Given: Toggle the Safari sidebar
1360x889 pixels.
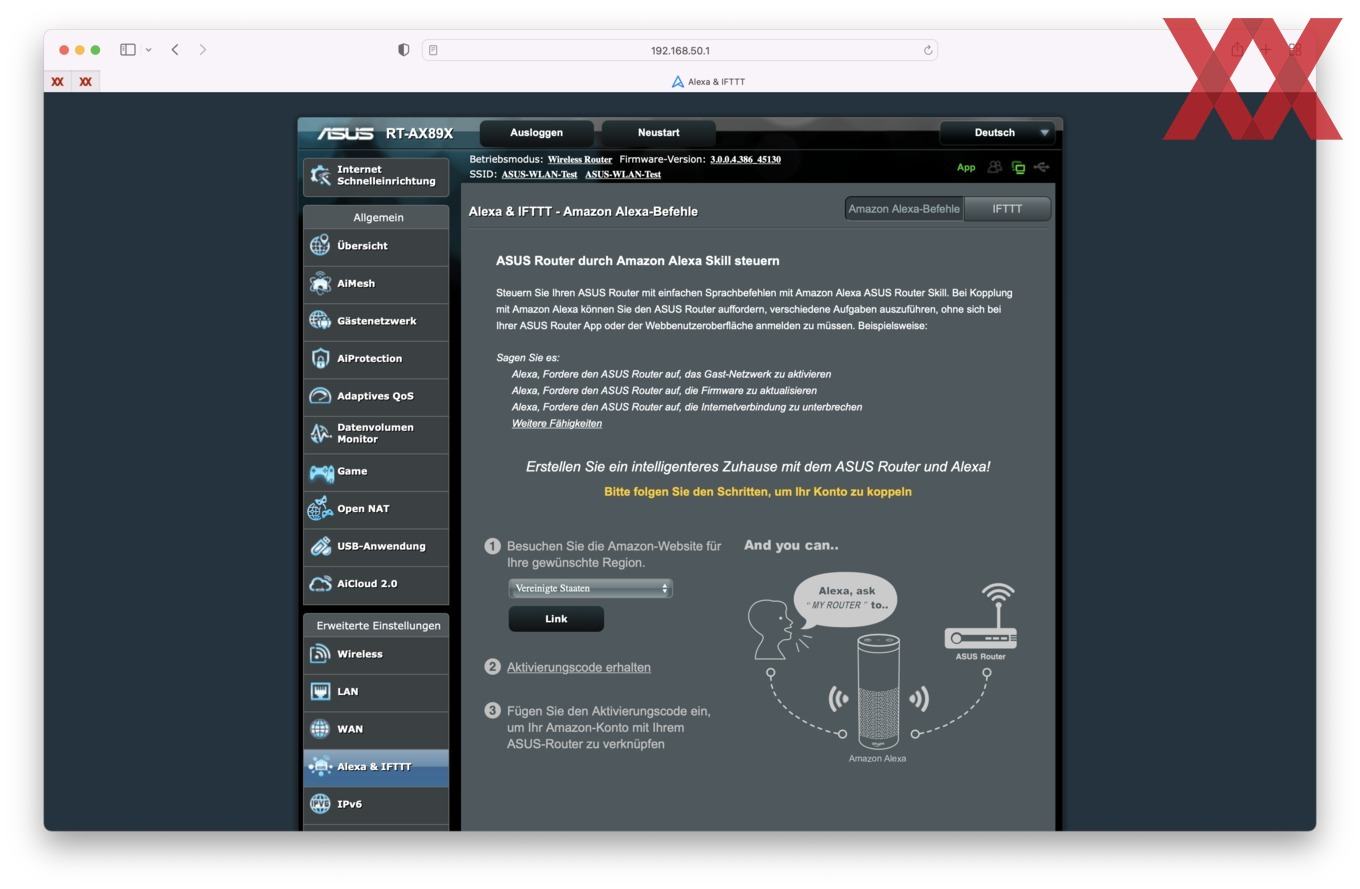Looking at the screenshot, I should pos(128,50).
